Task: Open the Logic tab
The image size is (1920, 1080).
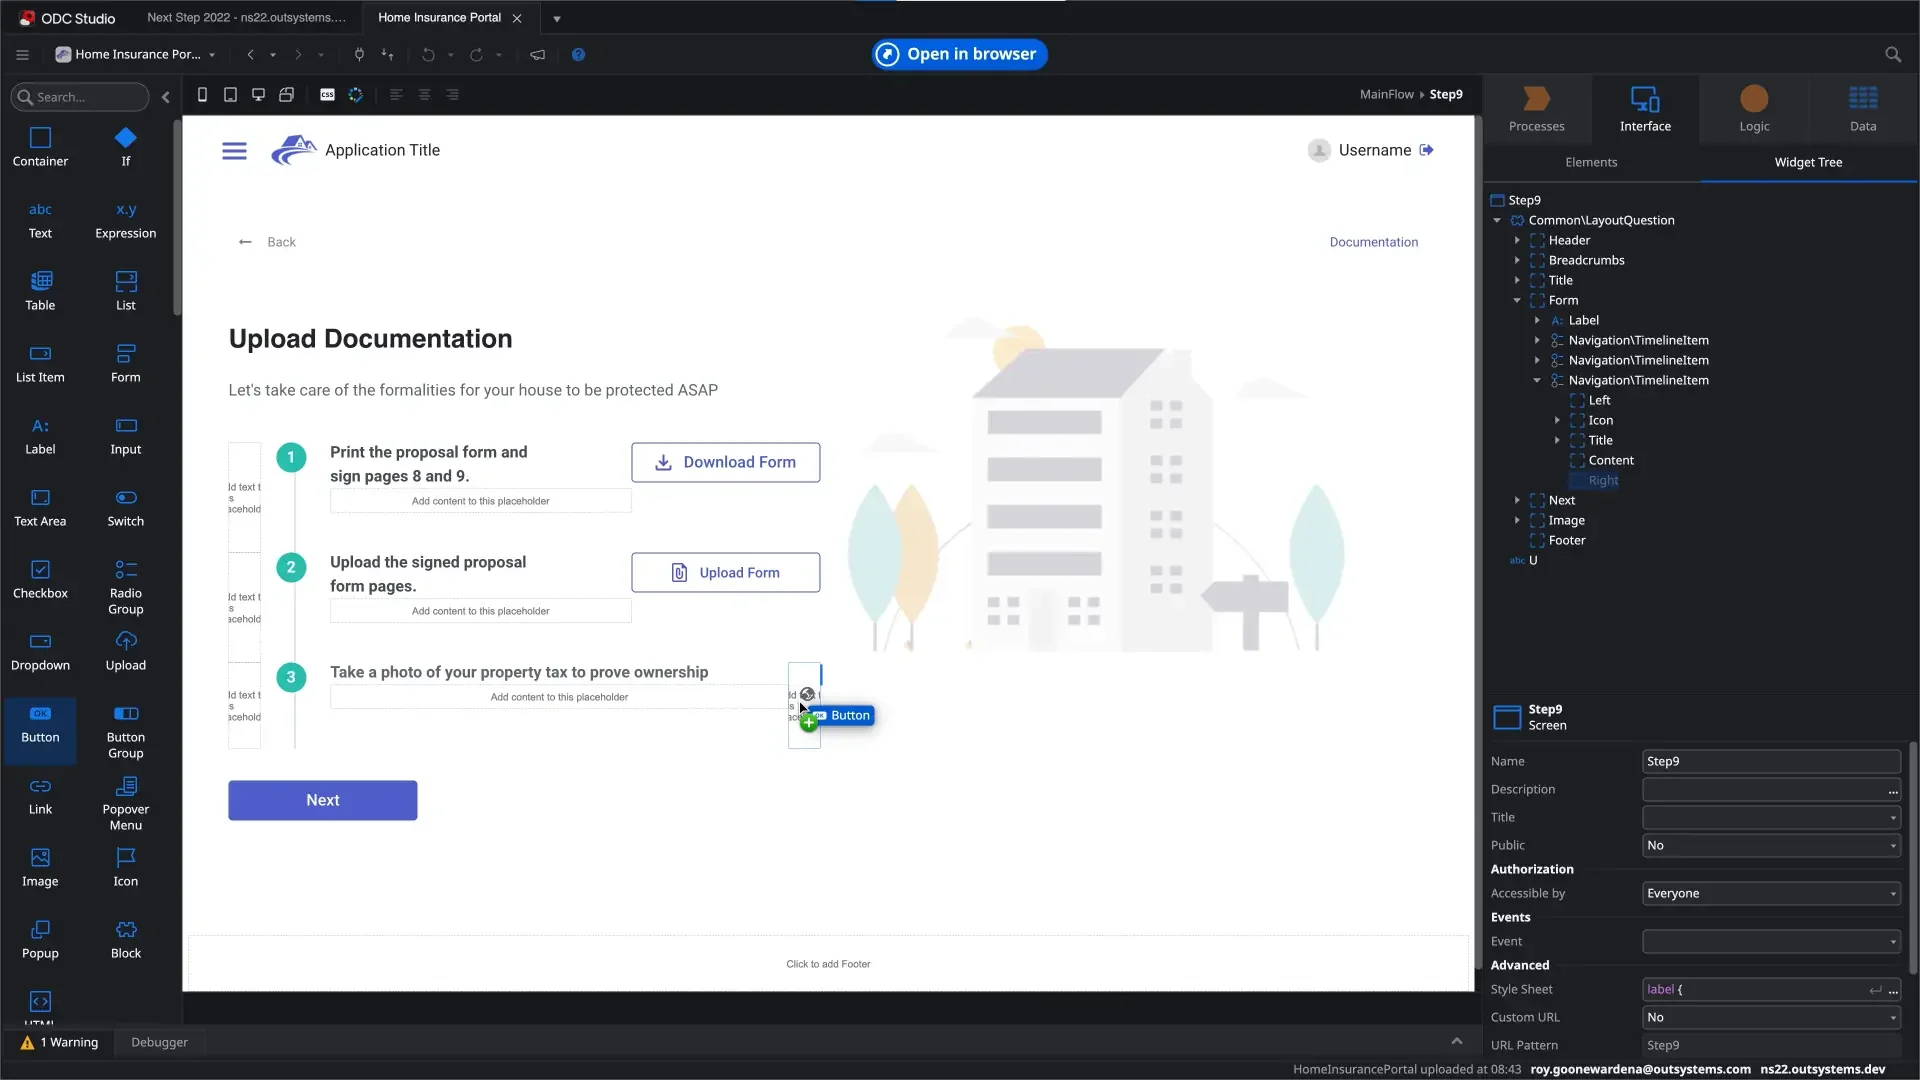Action: pos(1753,108)
